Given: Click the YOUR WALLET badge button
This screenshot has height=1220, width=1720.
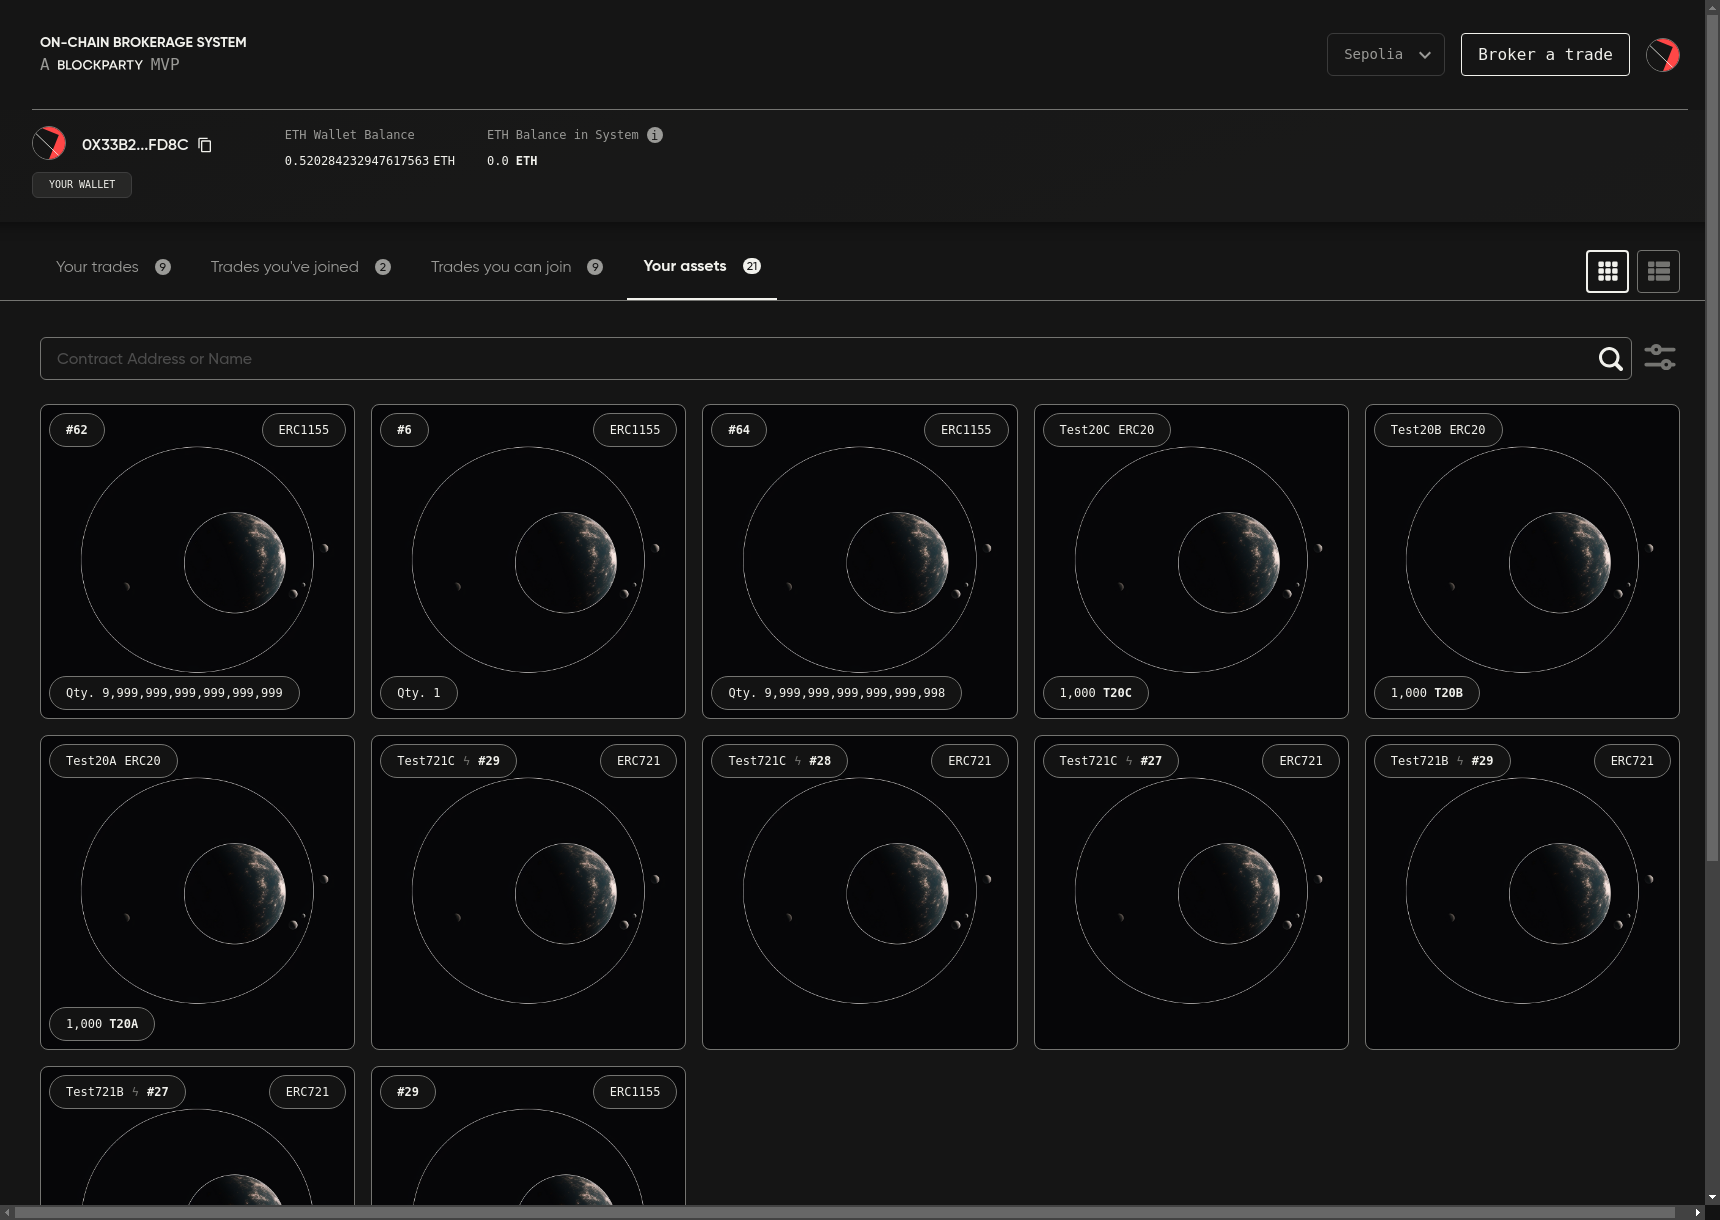Looking at the screenshot, I should (x=82, y=185).
